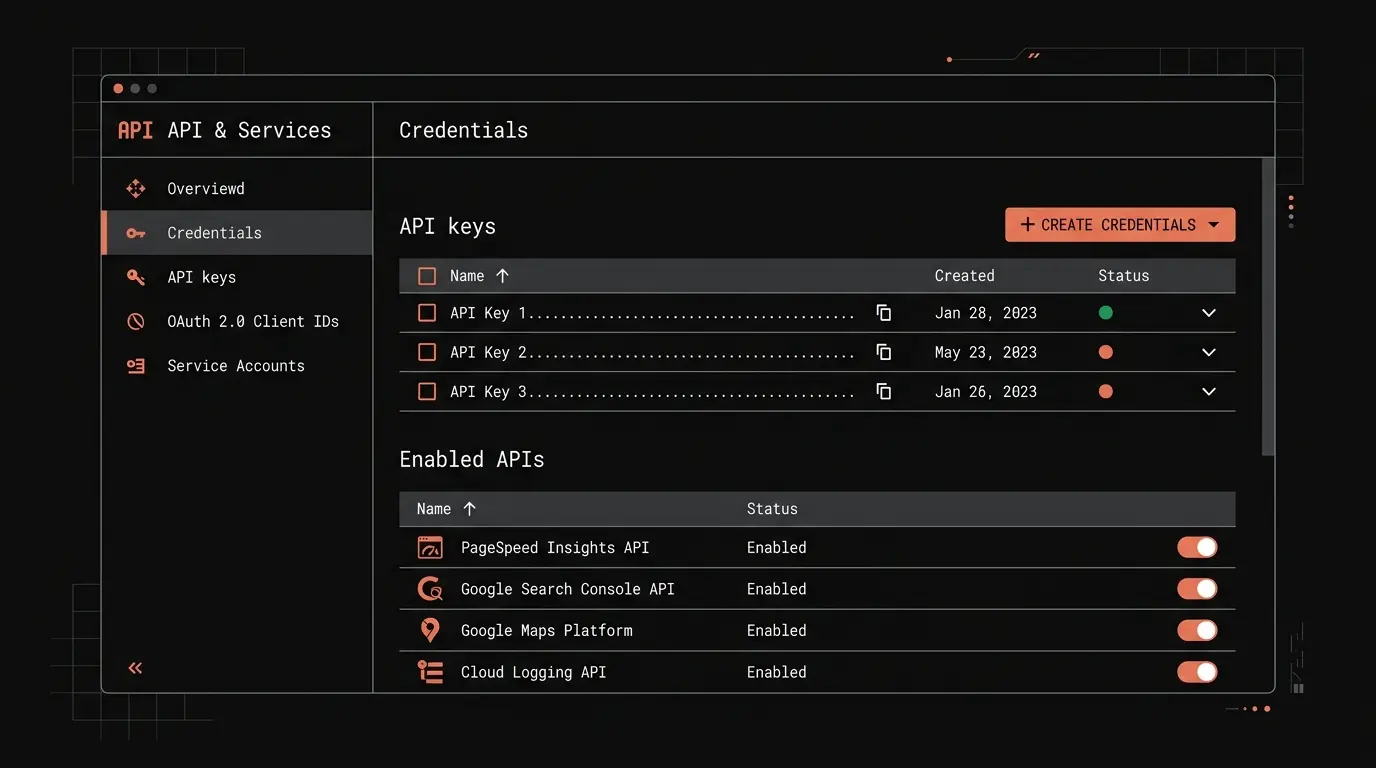Check the API Key 2 checkbox
The height and width of the screenshot is (768, 1376).
pos(426,352)
